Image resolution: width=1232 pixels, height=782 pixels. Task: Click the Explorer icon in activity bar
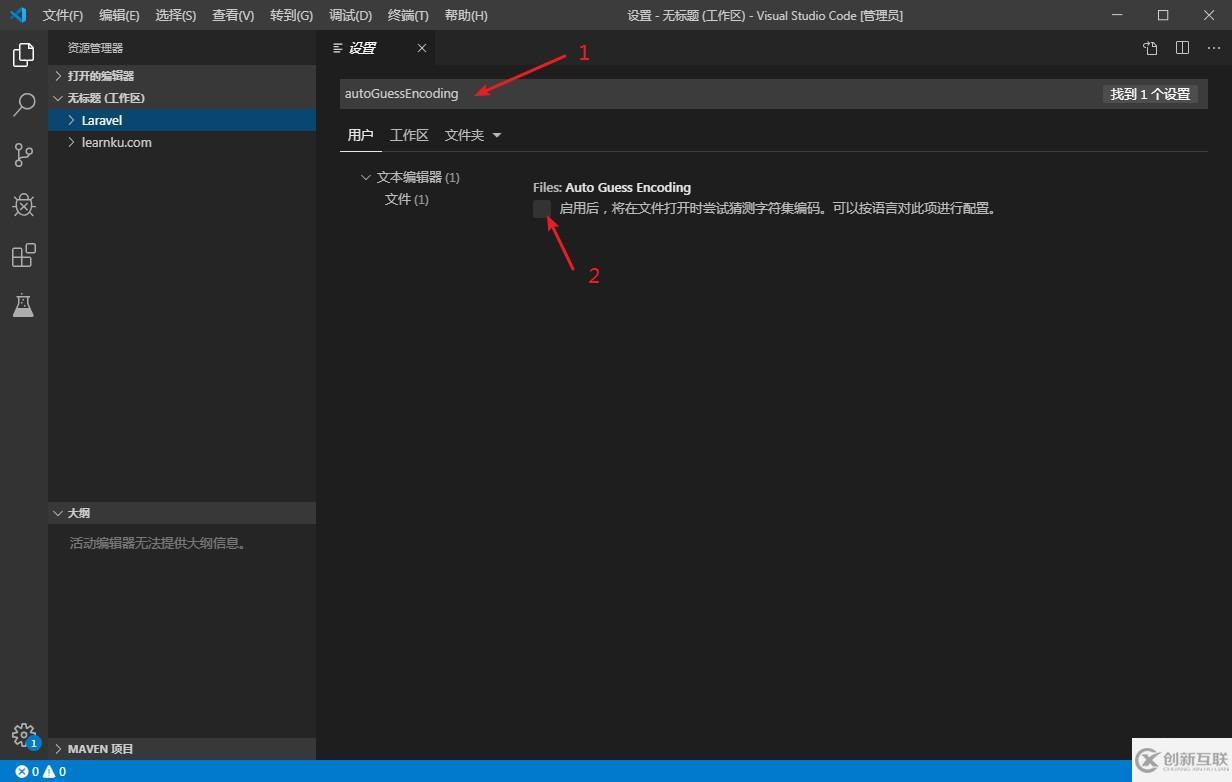click(23, 55)
